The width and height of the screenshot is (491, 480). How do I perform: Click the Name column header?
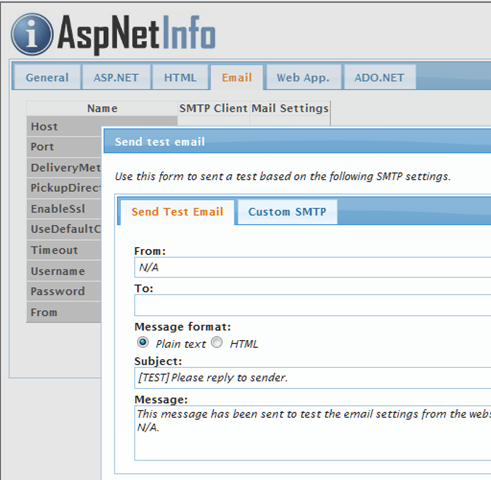pos(102,108)
